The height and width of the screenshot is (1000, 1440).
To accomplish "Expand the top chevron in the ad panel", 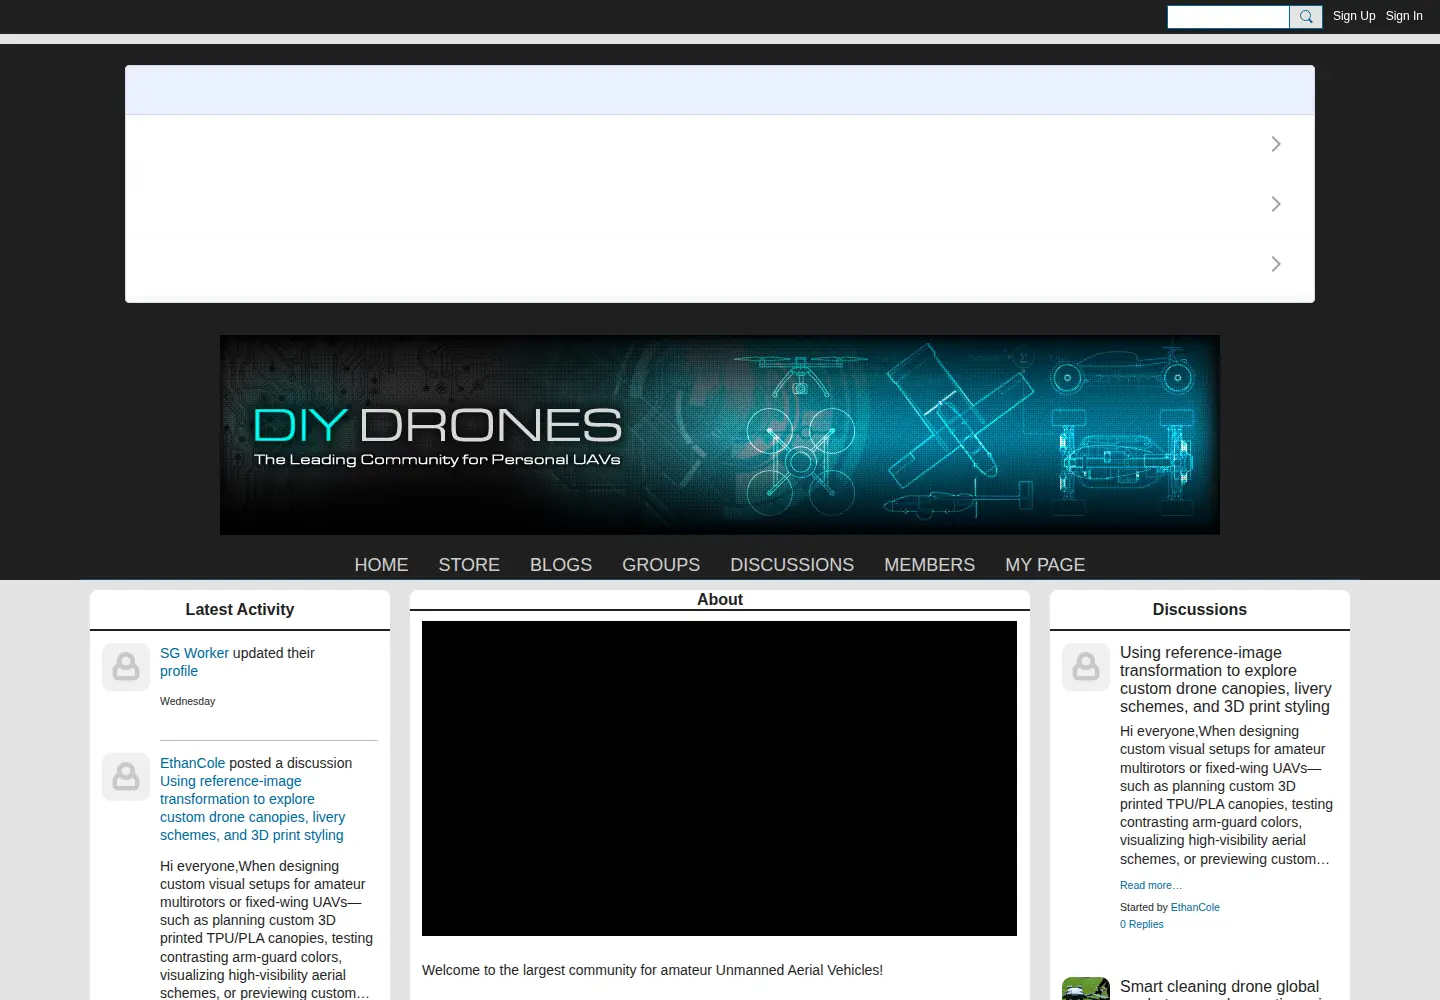I will pos(1276,144).
